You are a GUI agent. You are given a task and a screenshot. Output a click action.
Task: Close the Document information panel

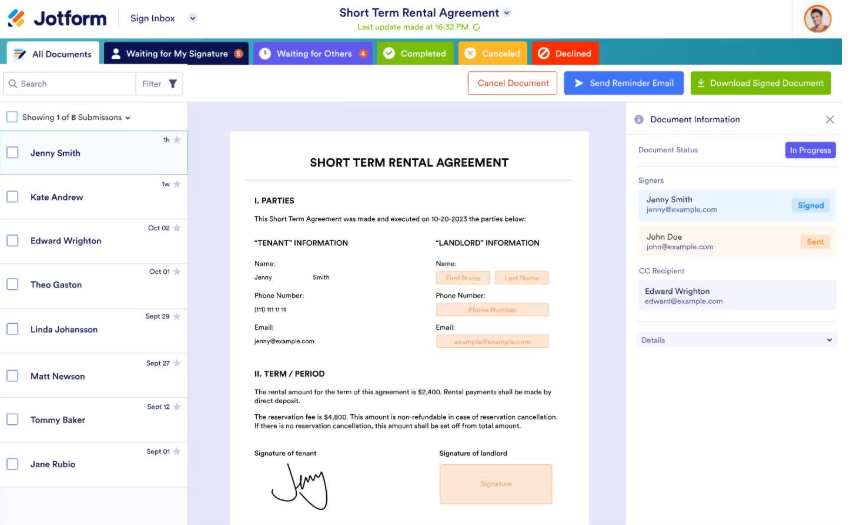829,119
